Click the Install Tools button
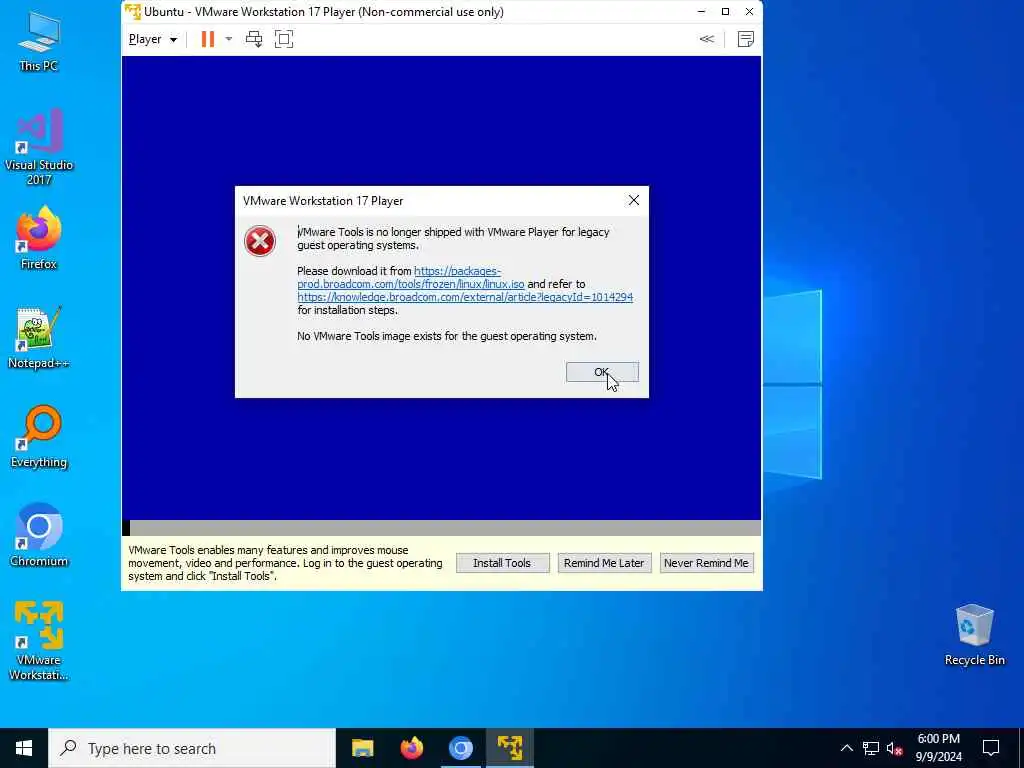 click(x=502, y=563)
